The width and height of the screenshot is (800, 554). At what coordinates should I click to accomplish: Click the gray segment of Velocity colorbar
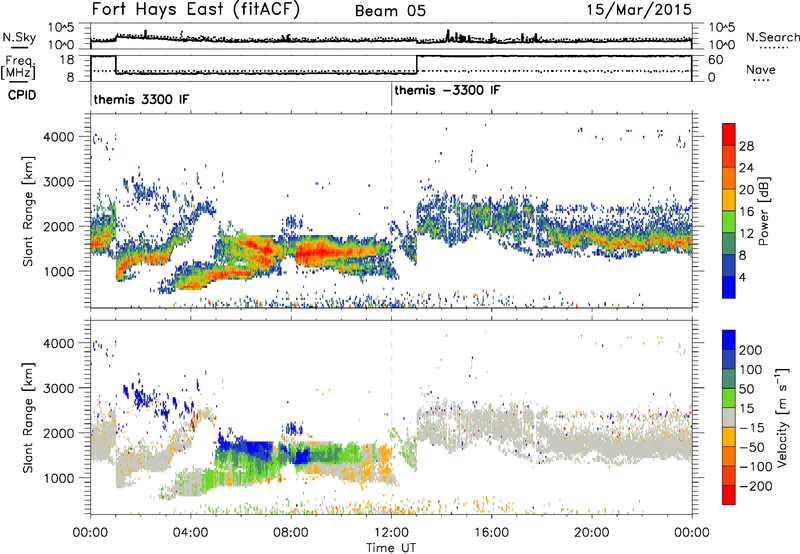[x=729, y=418]
